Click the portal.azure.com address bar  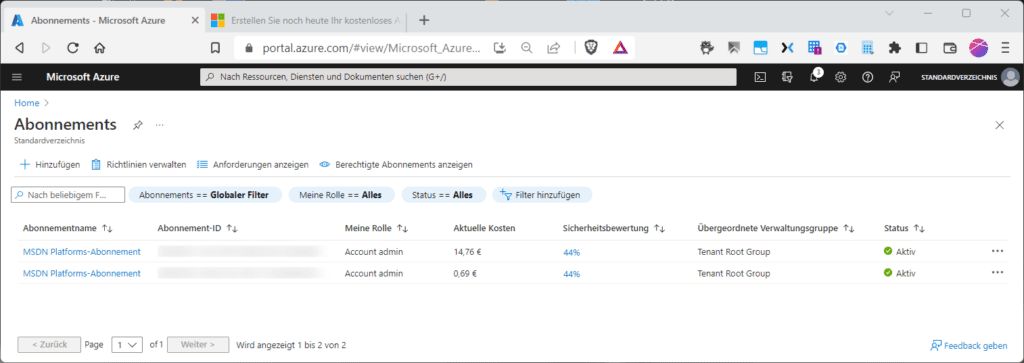click(x=372, y=48)
